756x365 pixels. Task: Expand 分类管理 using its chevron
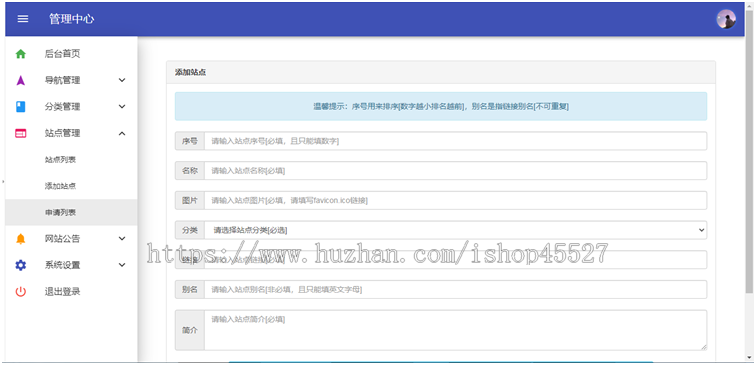tap(122, 107)
